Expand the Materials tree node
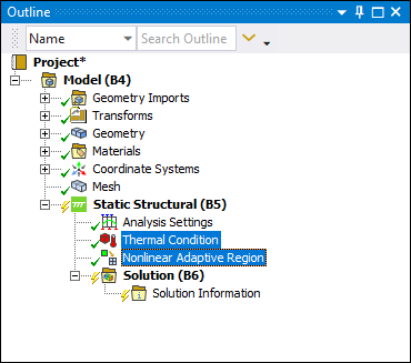This screenshot has height=363, width=411. coord(45,151)
